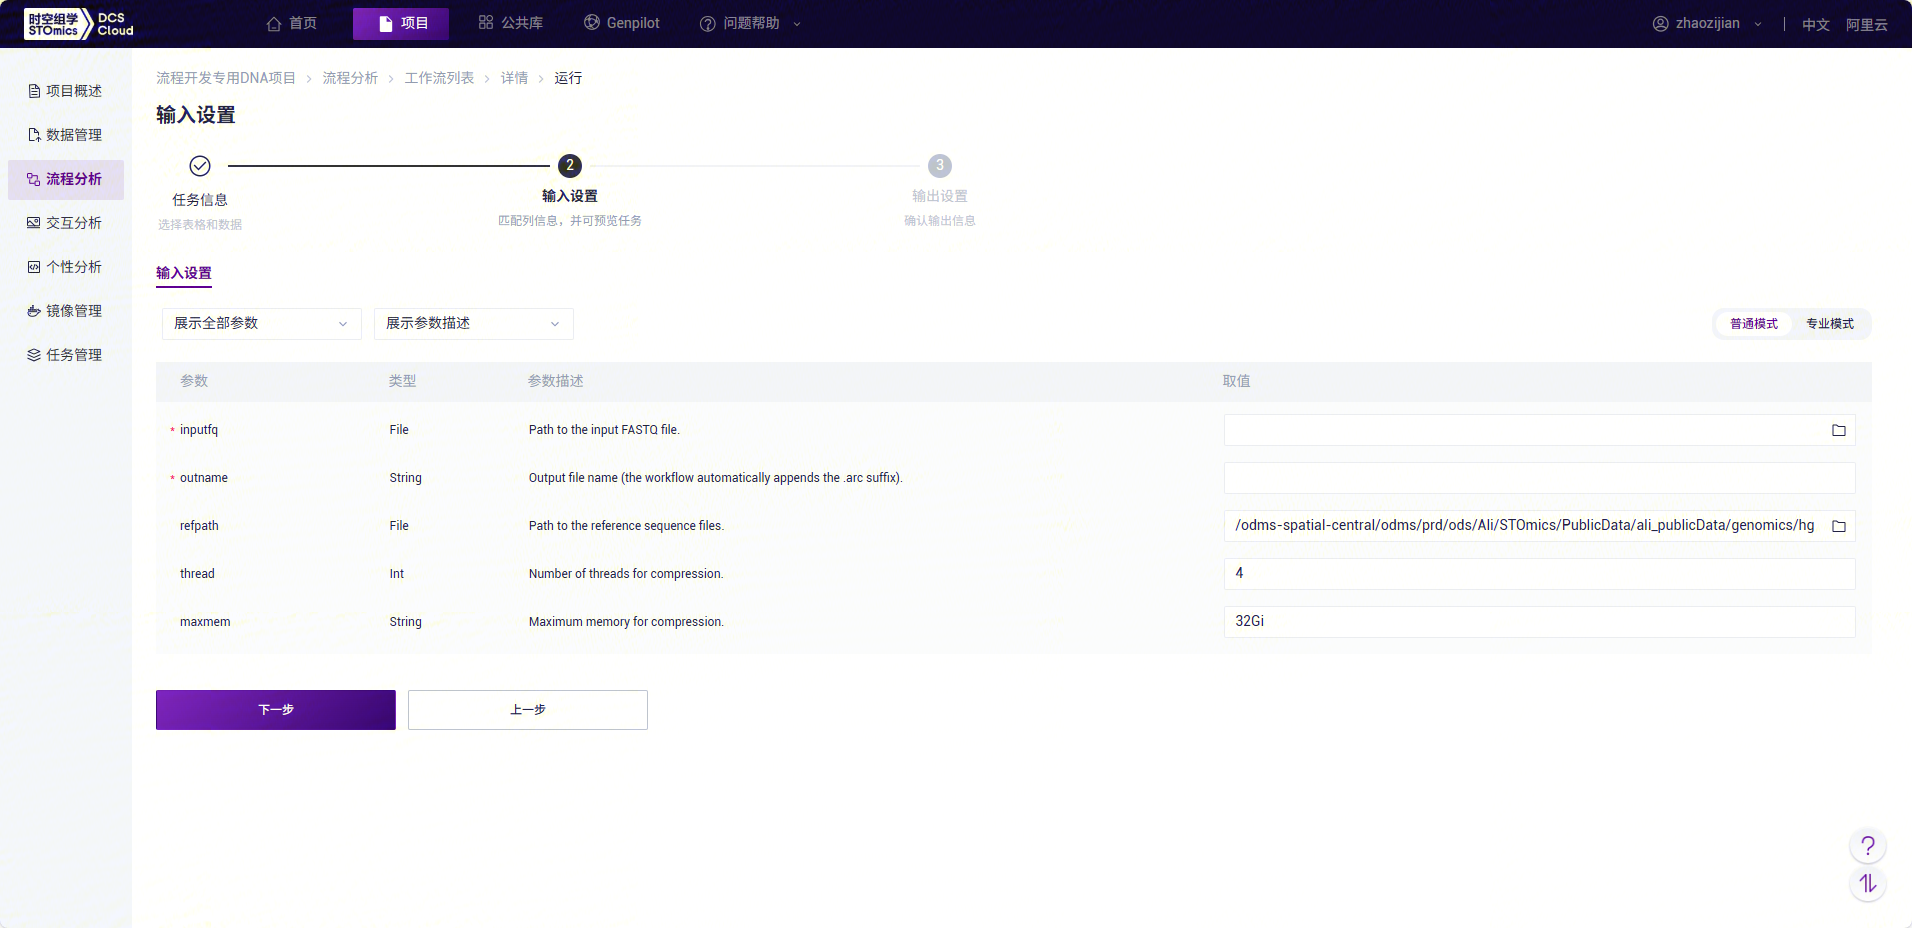Follow breadcrumb 流程开发专用DNA项目
Viewport: 1912px width, 928px height.
(226, 78)
